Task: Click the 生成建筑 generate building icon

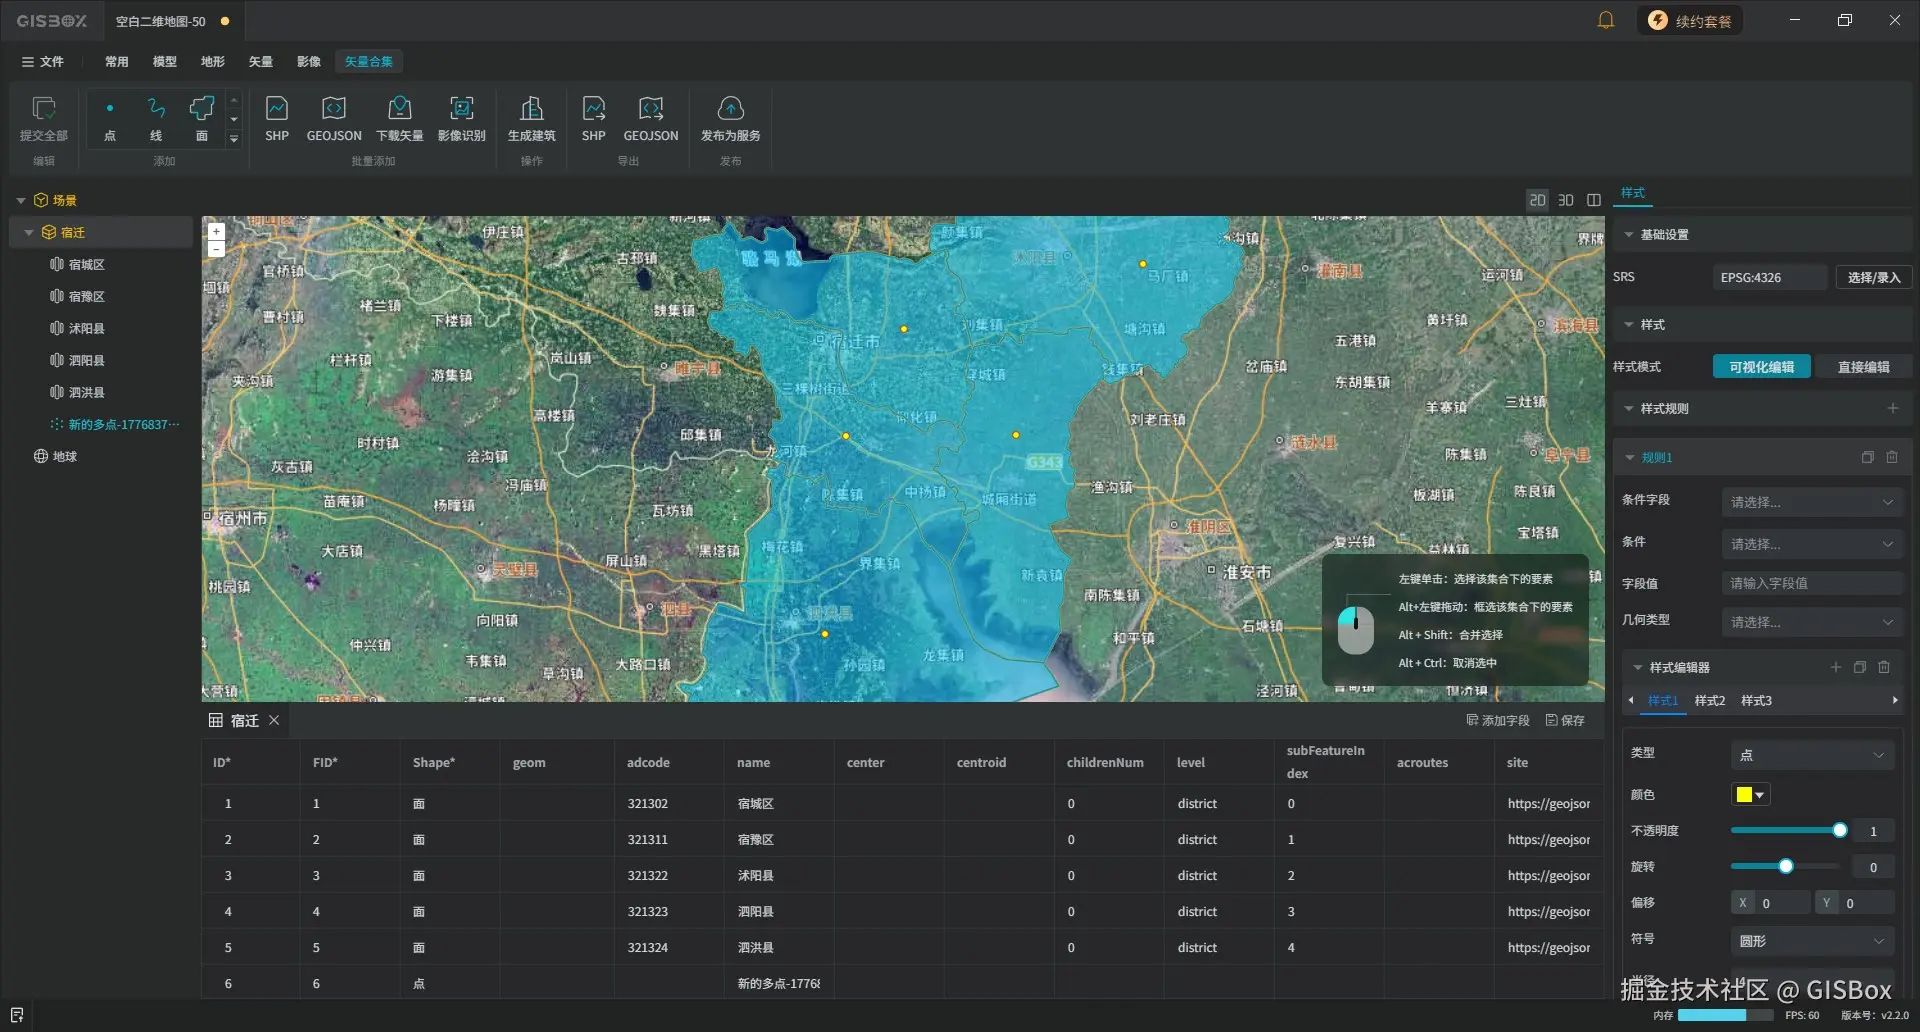Action: (x=531, y=118)
